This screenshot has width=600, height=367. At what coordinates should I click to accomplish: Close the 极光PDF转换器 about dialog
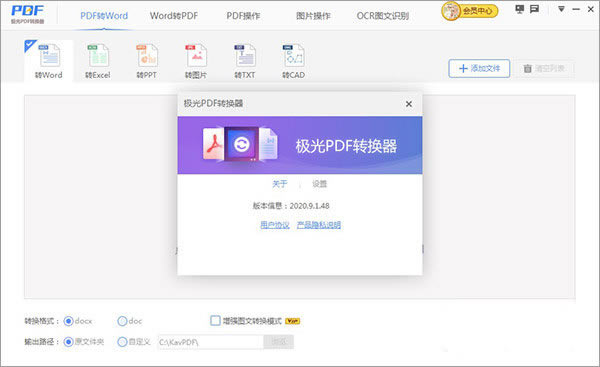click(x=409, y=104)
